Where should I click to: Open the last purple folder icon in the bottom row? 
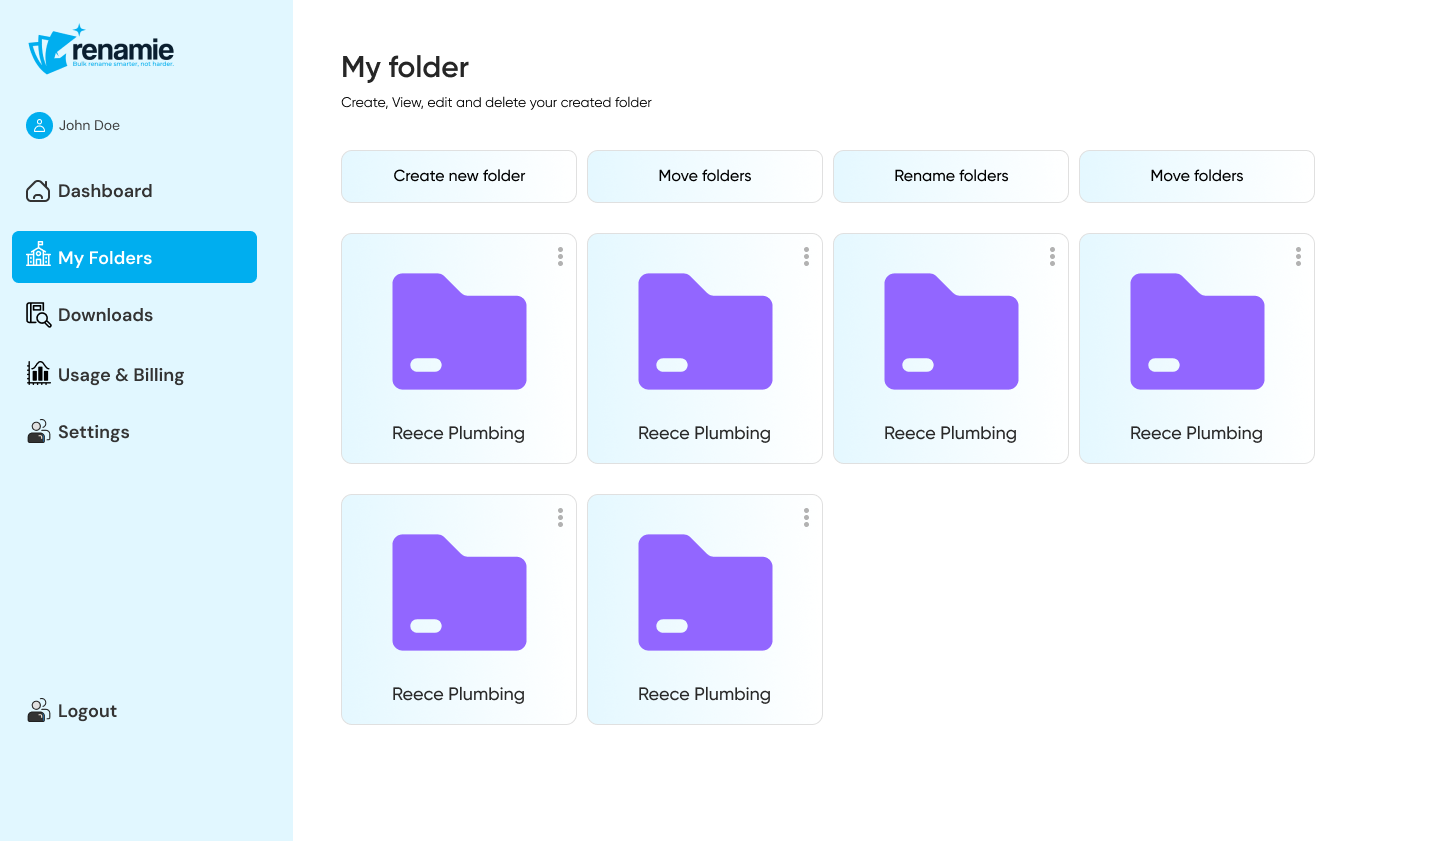click(705, 592)
